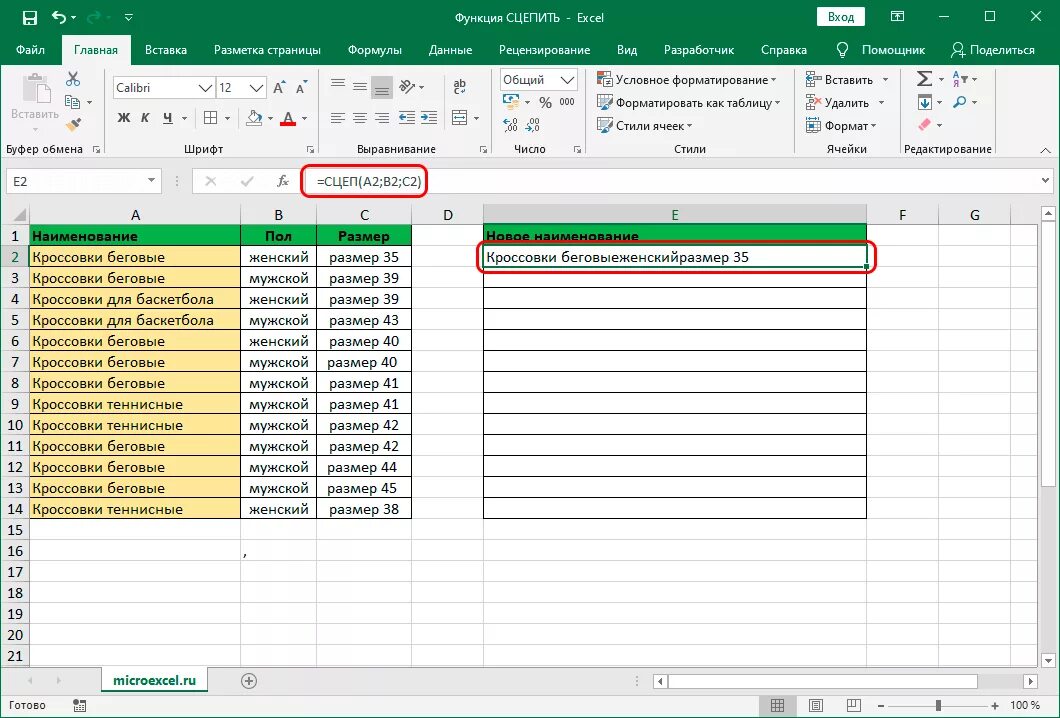Click Формат cells button
The height and width of the screenshot is (718, 1060).
click(x=840, y=126)
